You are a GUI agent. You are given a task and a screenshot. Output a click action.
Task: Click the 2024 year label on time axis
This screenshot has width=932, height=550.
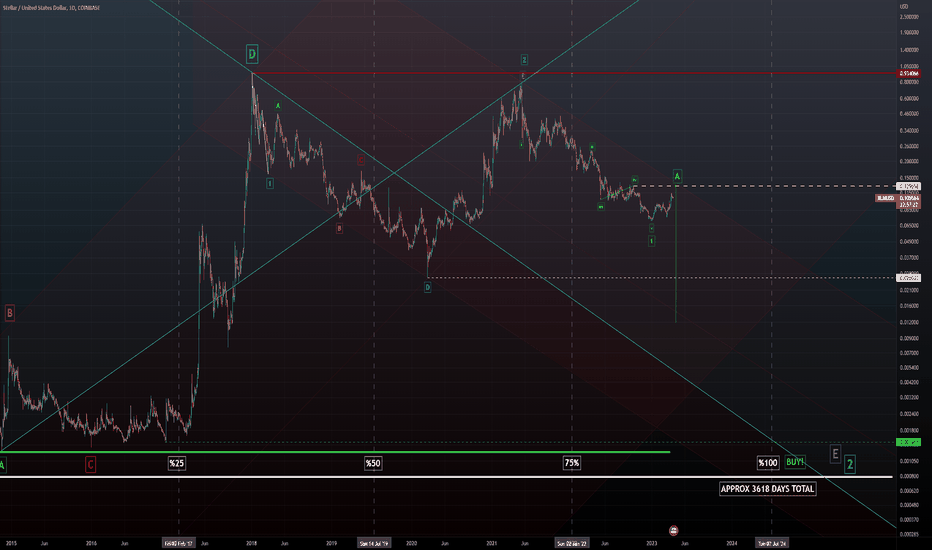point(732,543)
